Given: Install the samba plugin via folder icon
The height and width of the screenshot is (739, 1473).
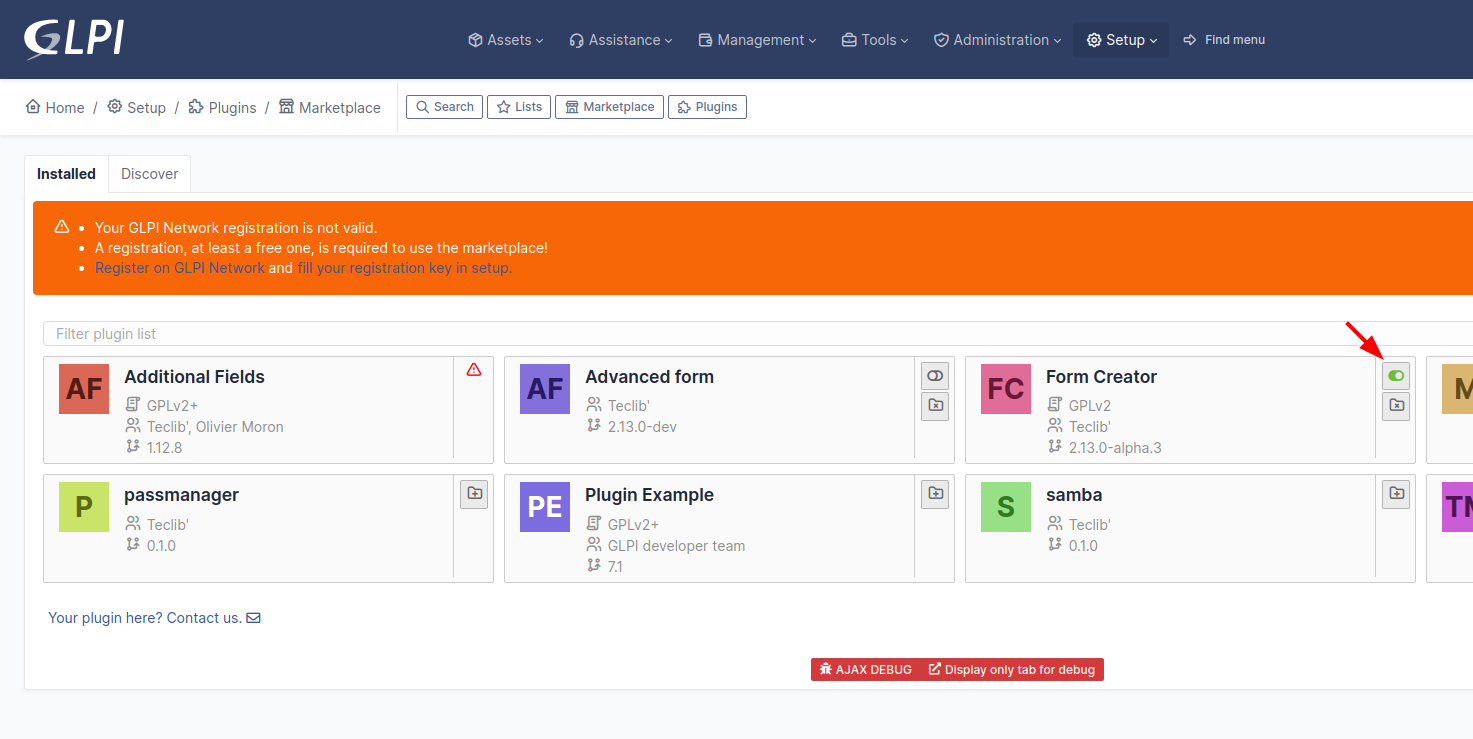Looking at the screenshot, I should click(x=1395, y=493).
